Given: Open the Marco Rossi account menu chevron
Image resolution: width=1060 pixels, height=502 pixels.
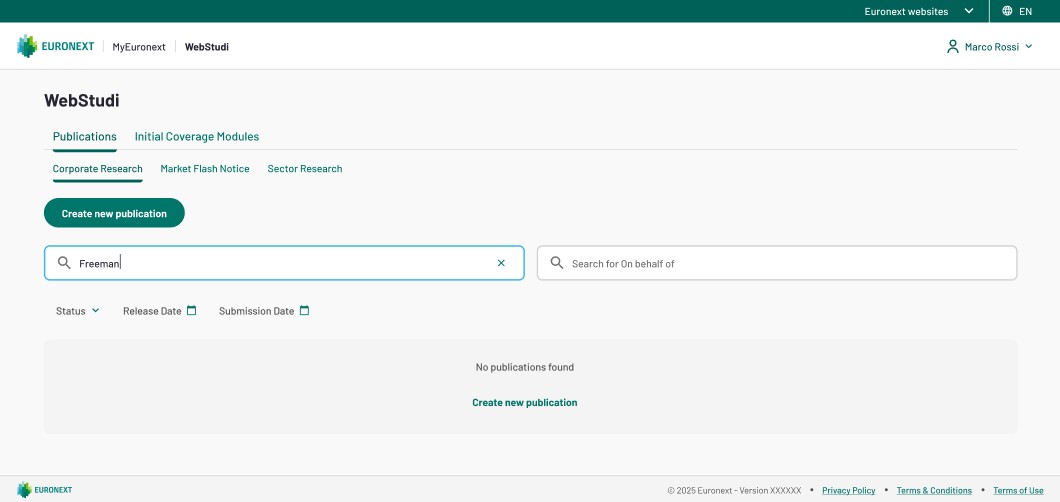Looking at the screenshot, I should click(1029, 47).
